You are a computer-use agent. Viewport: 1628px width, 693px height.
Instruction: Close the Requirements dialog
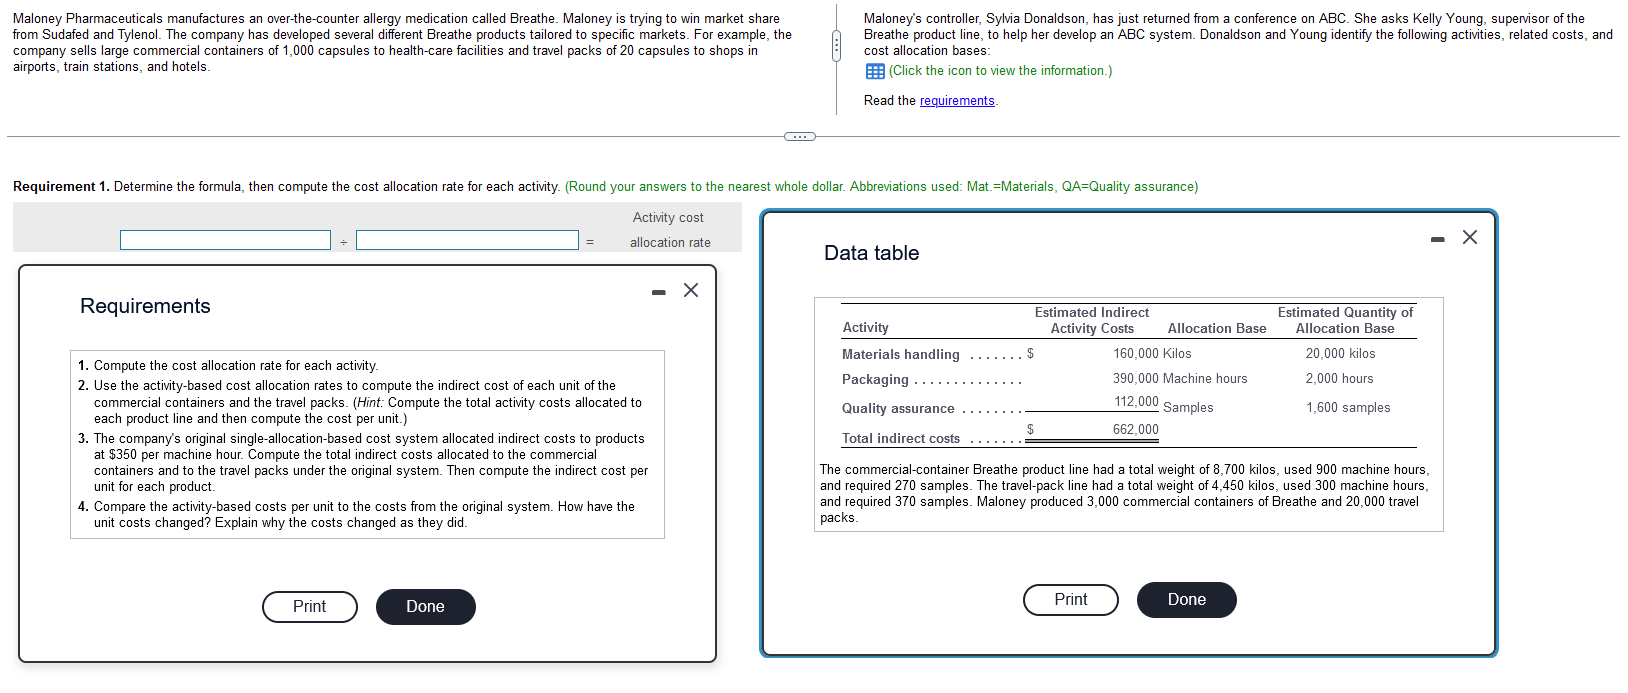point(691,290)
